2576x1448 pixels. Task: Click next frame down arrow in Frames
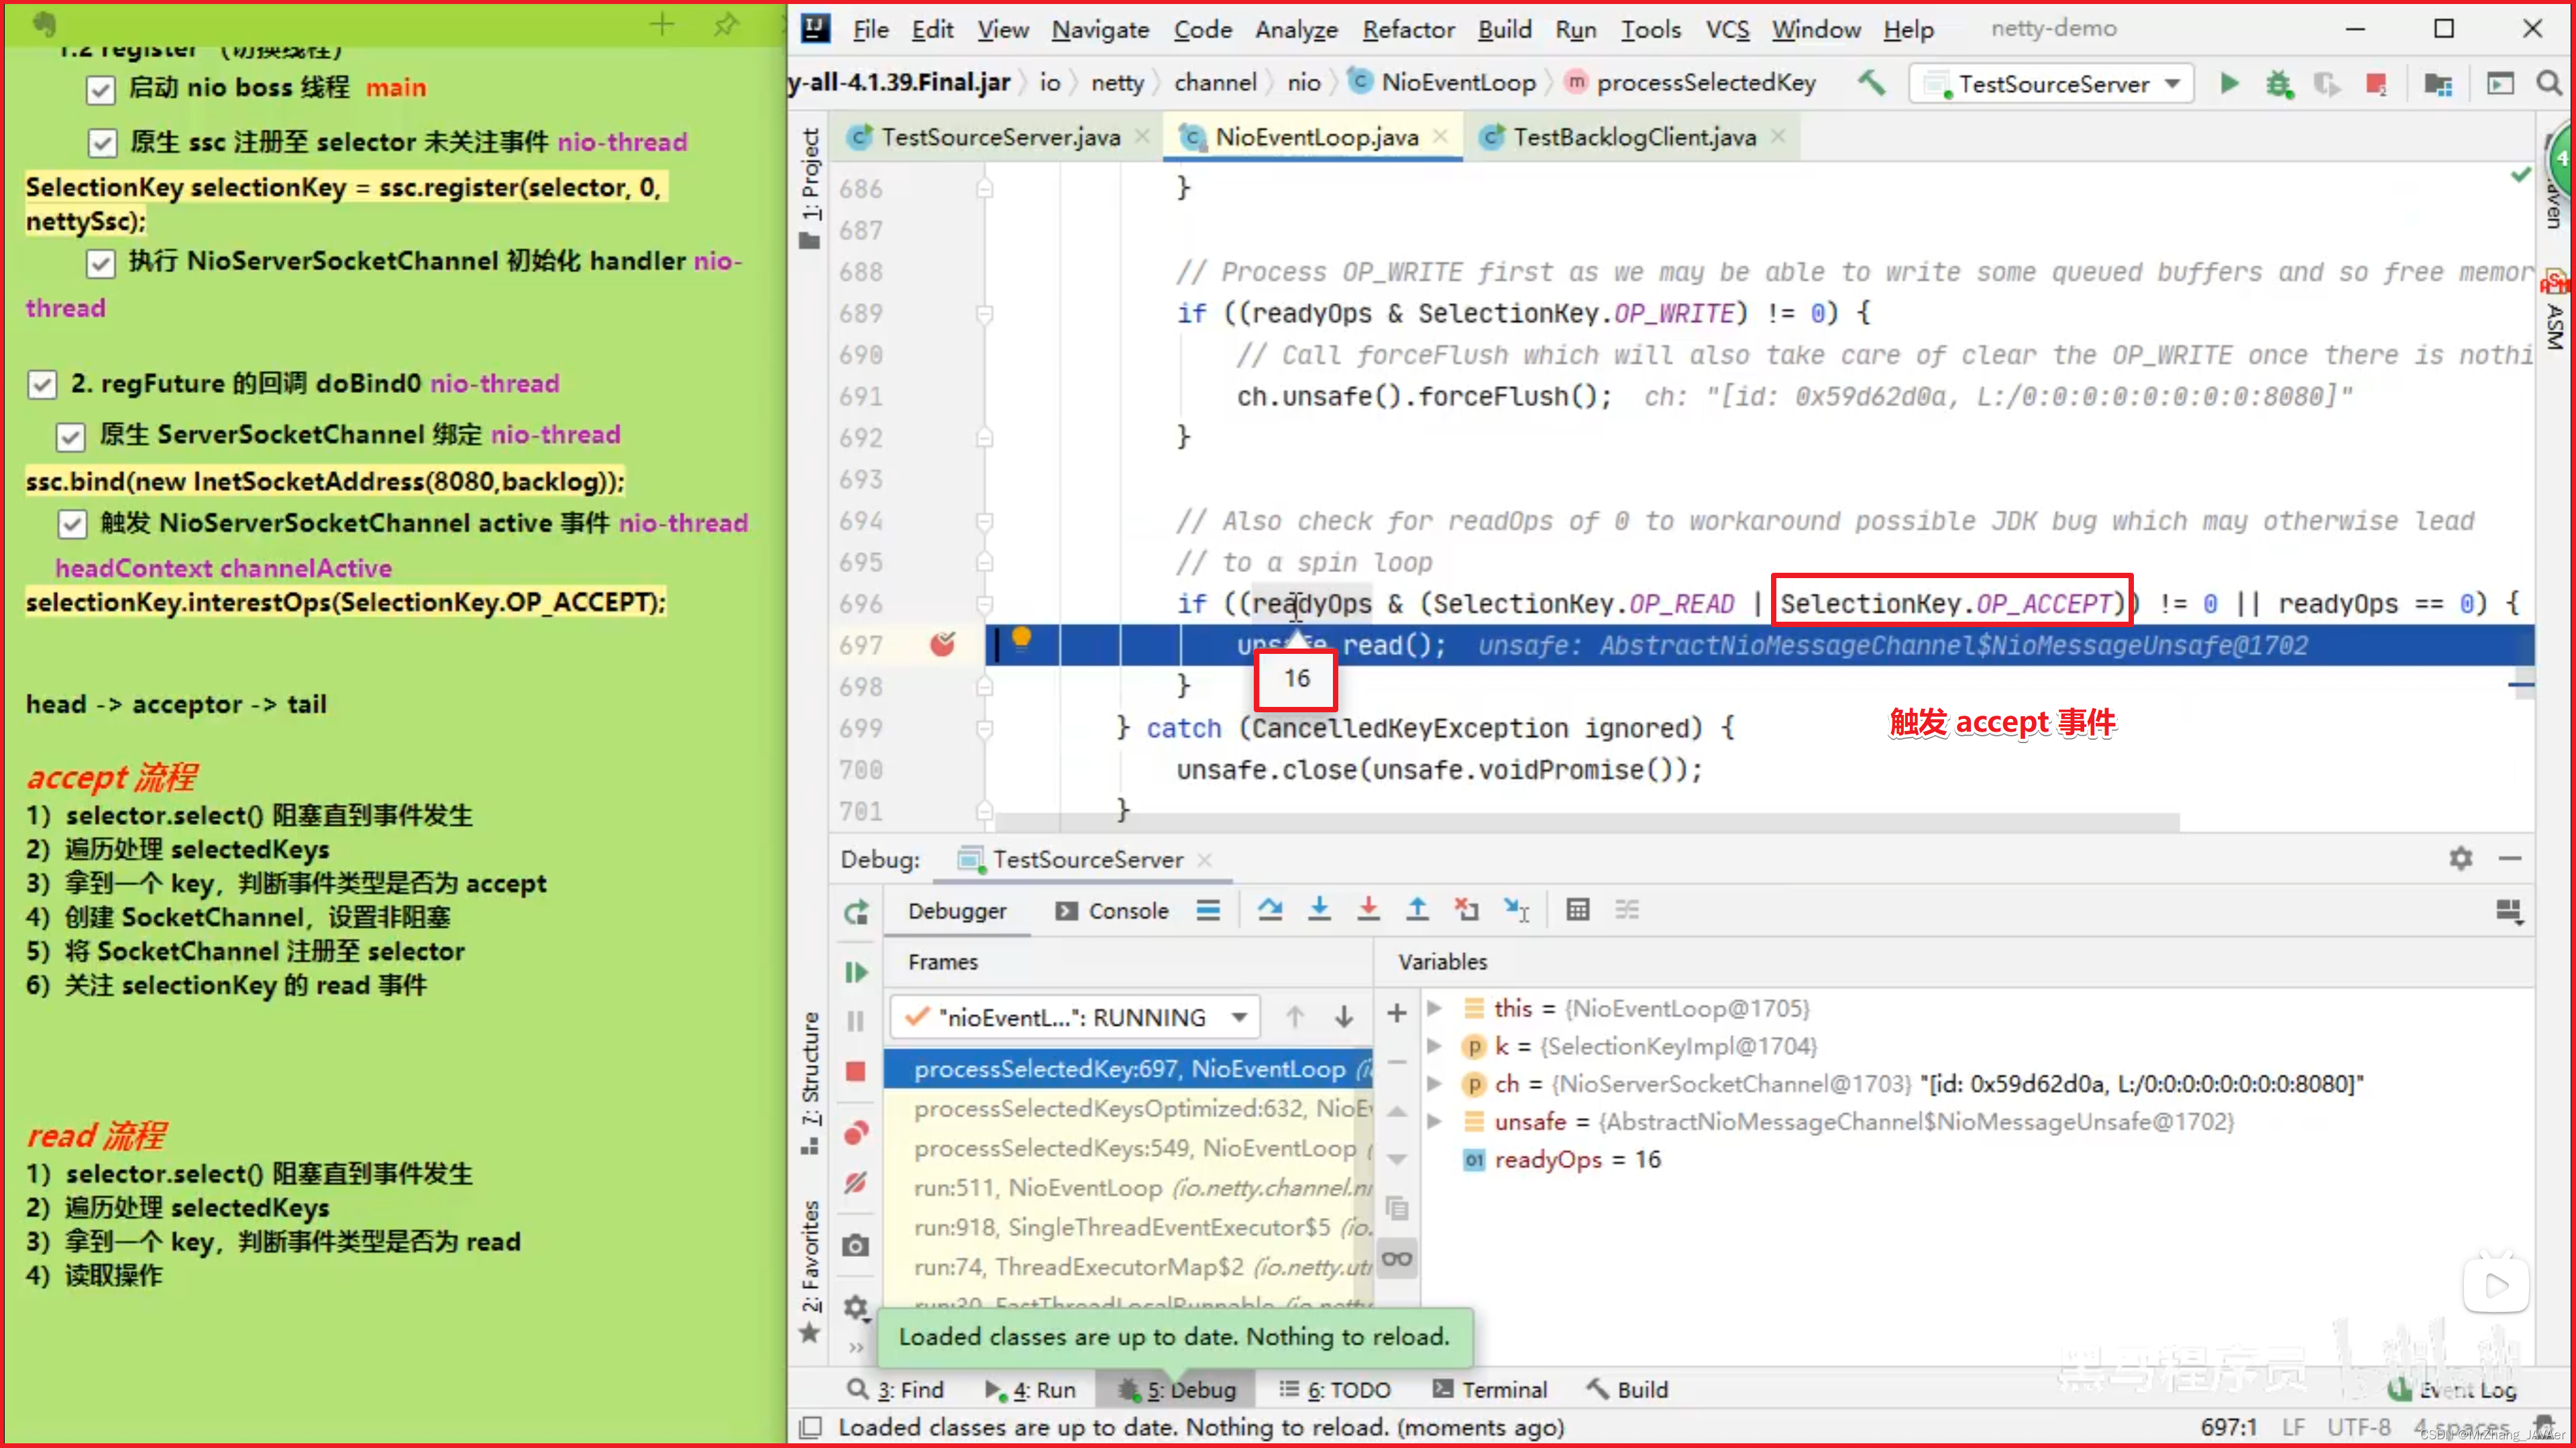tap(1344, 1017)
